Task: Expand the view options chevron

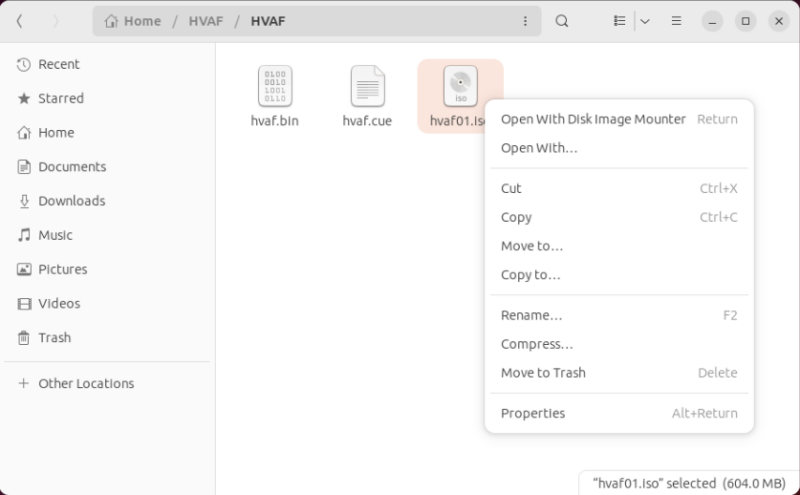Action: [x=645, y=21]
